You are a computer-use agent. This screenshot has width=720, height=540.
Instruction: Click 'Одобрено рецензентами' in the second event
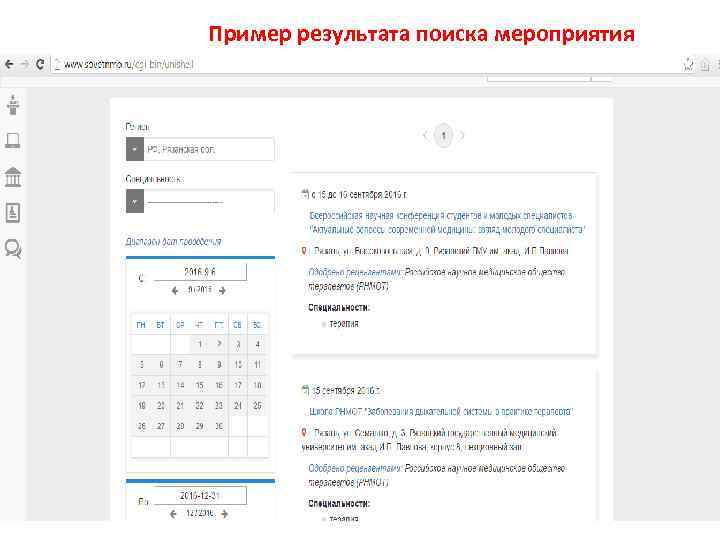click(355, 468)
